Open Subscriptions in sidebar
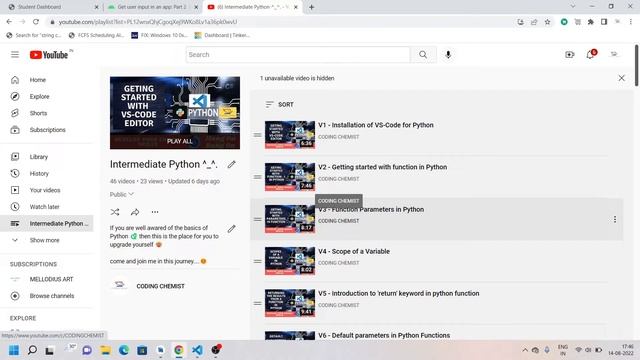Image resolution: width=640 pixels, height=360 pixels. [x=47, y=130]
